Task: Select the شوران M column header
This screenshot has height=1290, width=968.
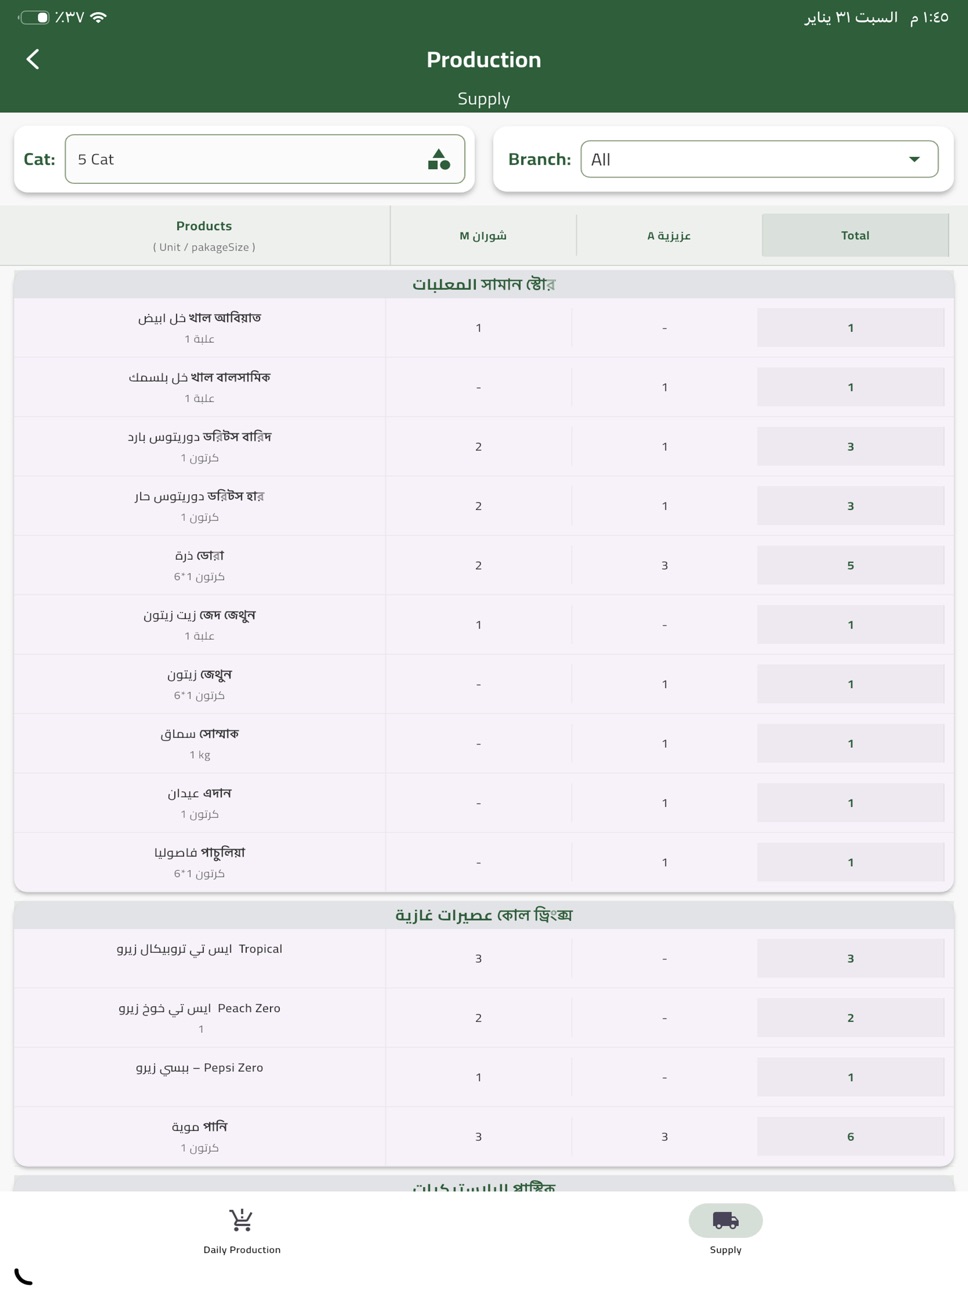Action: (x=483, y=235)
